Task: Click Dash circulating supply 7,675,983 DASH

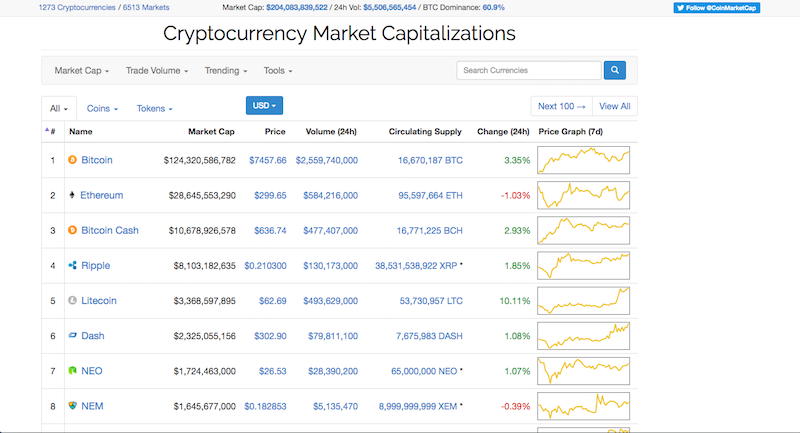Action: click(430, 336)
